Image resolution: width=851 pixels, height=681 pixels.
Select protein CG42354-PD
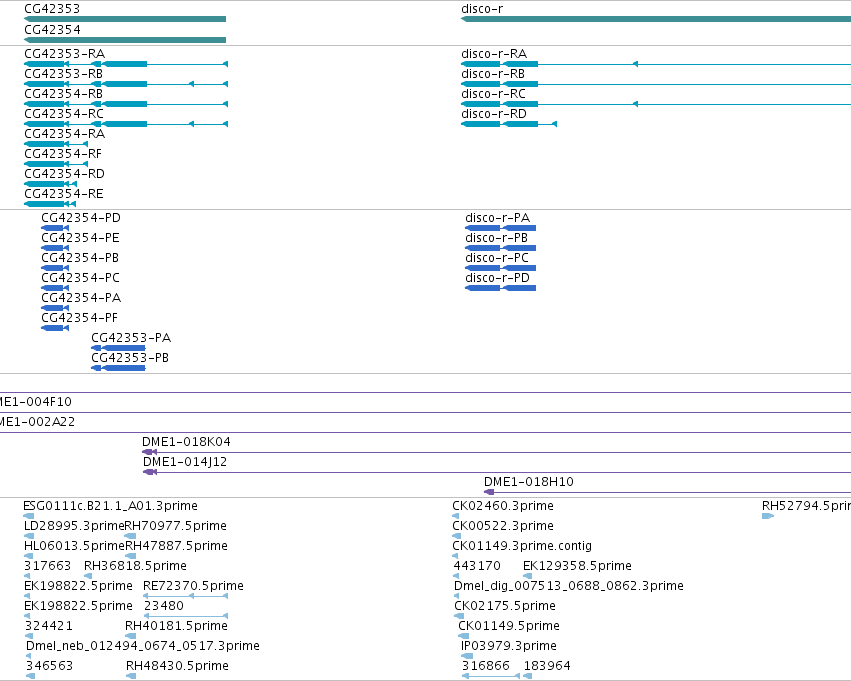pos(55,228)
